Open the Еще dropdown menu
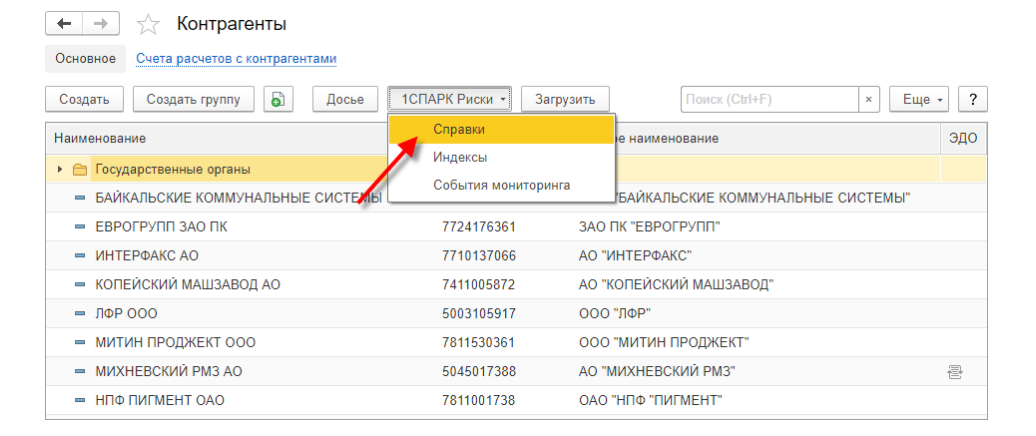Viewport: 1036px width, 436px height. click(919, 100)
